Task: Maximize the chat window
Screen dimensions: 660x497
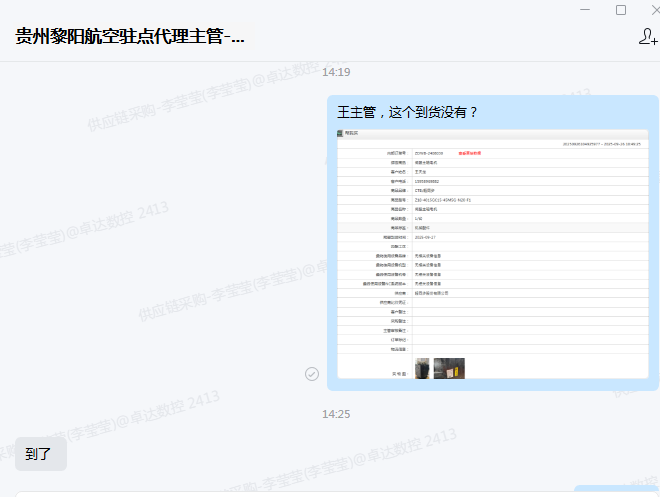Action: [x=621, y=9]
